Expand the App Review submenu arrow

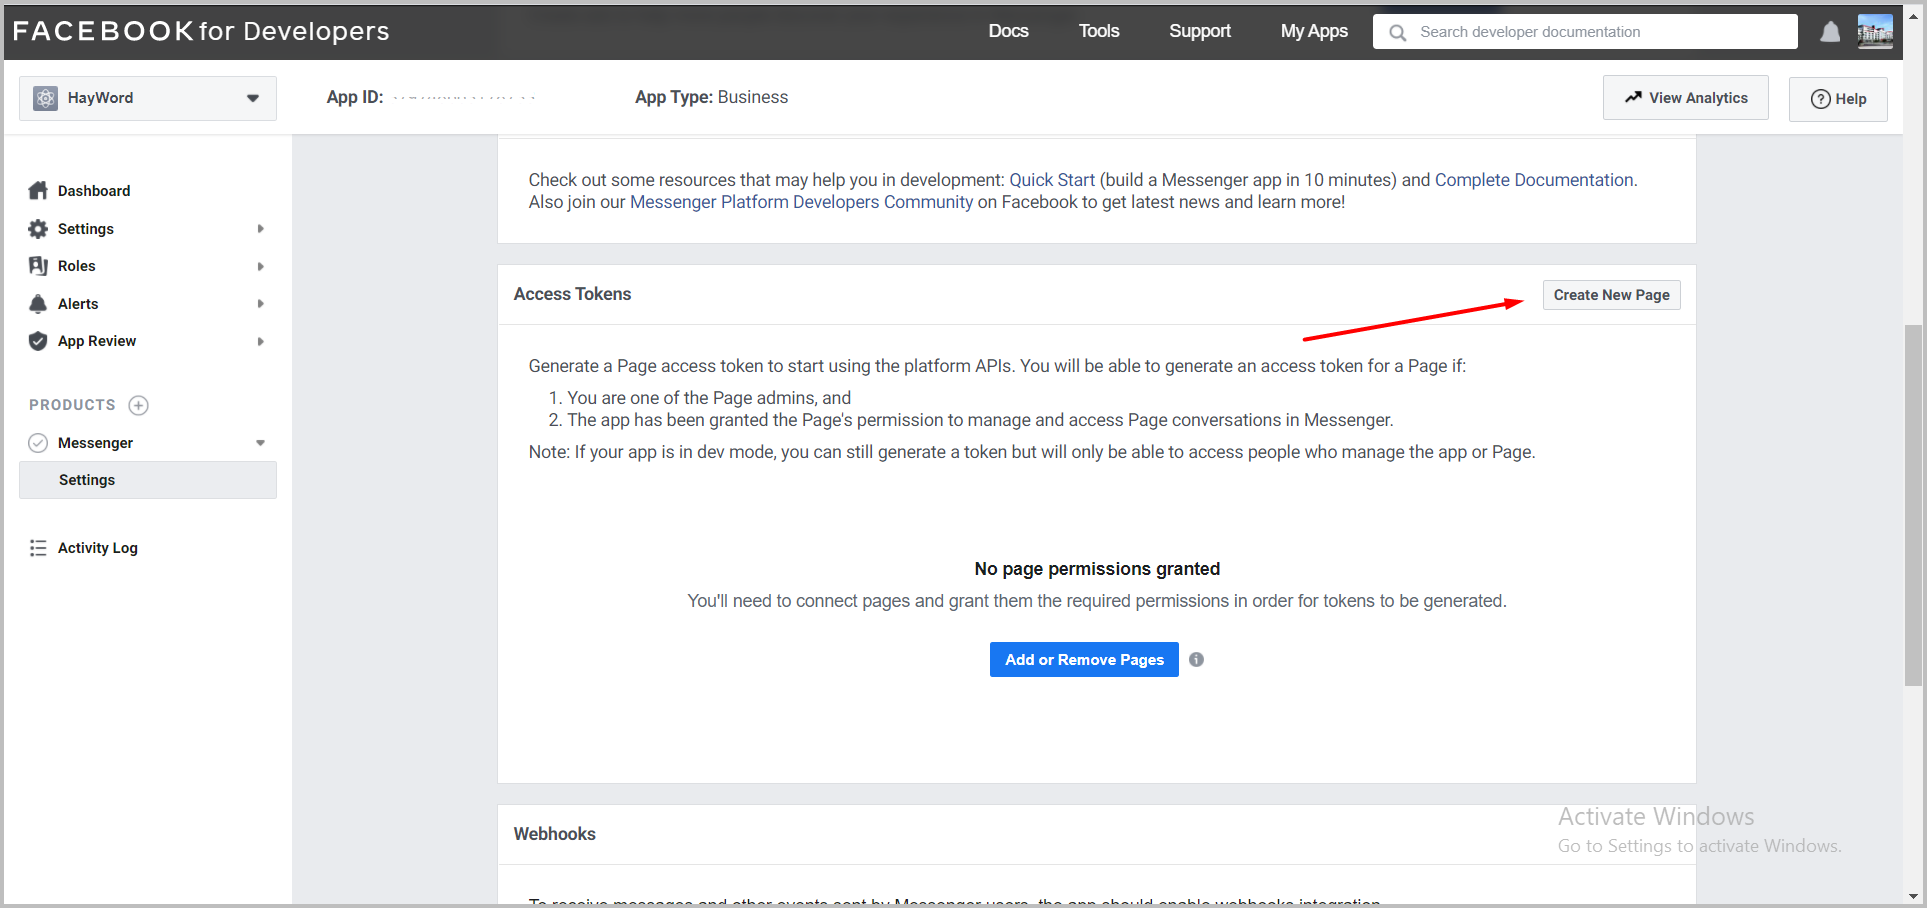coord(260,341)
